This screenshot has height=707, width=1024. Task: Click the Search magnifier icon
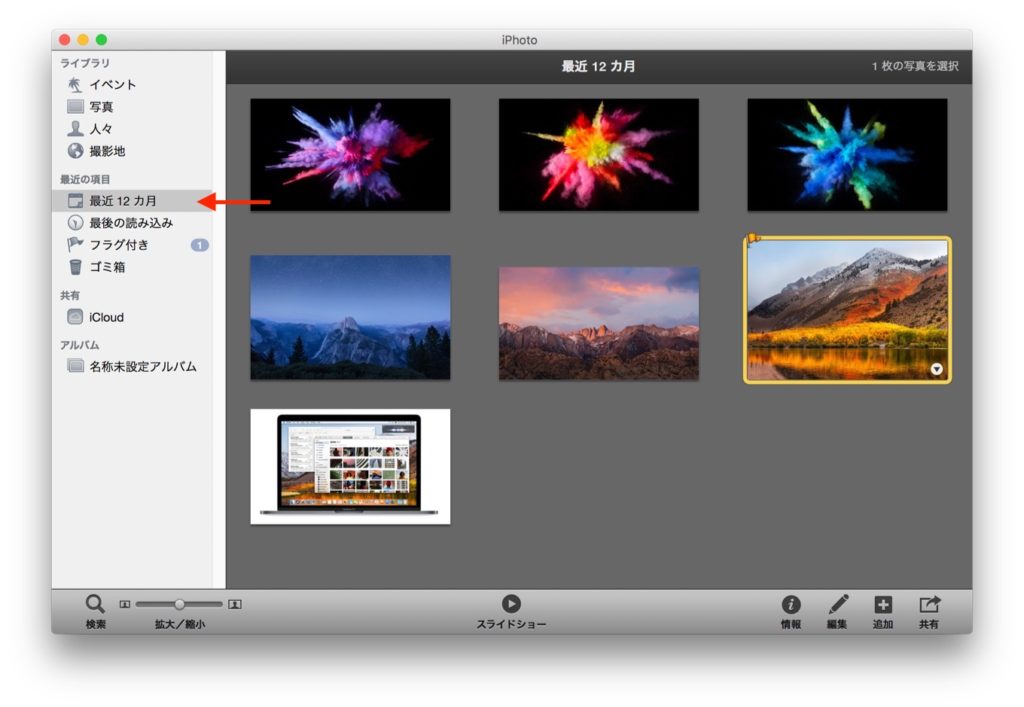pos(95,604)
